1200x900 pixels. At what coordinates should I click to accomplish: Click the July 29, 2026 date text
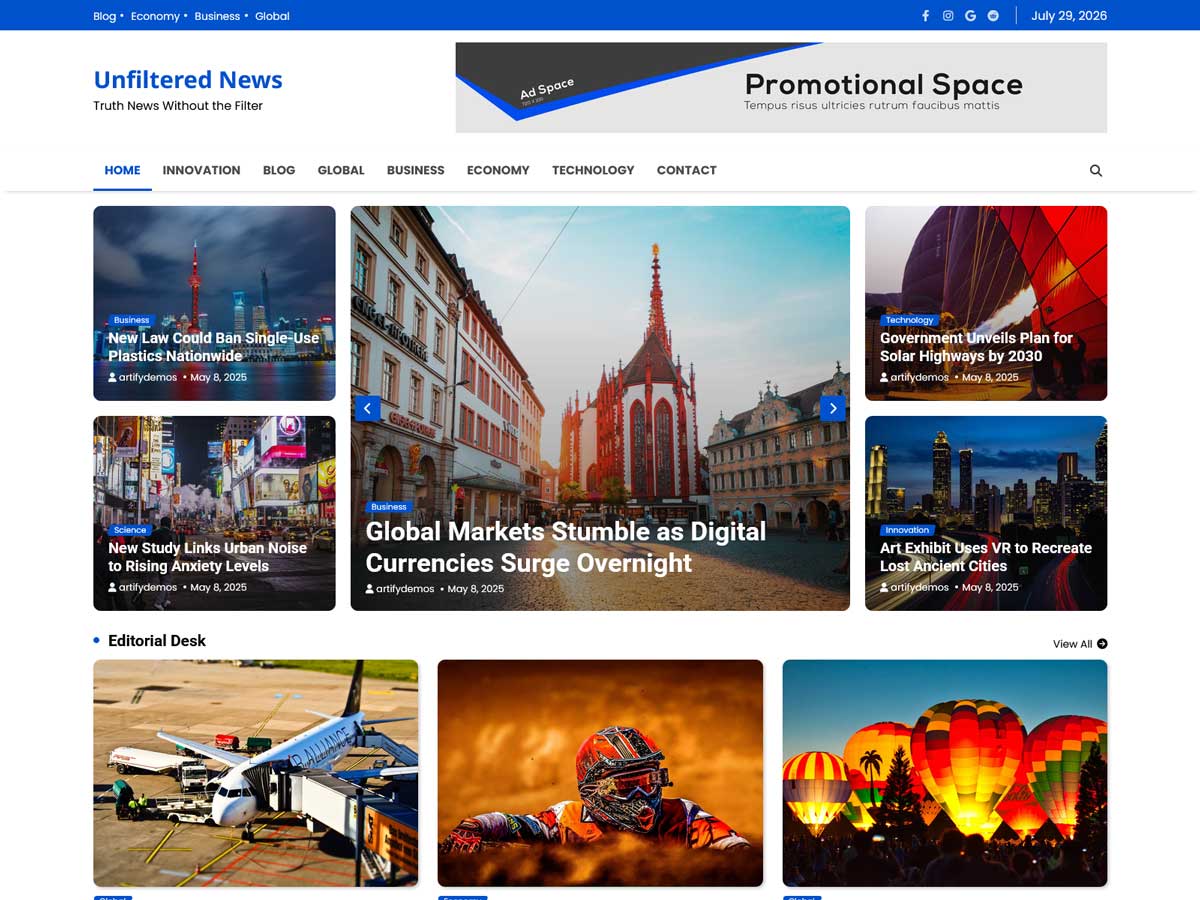pos(1069,16)
